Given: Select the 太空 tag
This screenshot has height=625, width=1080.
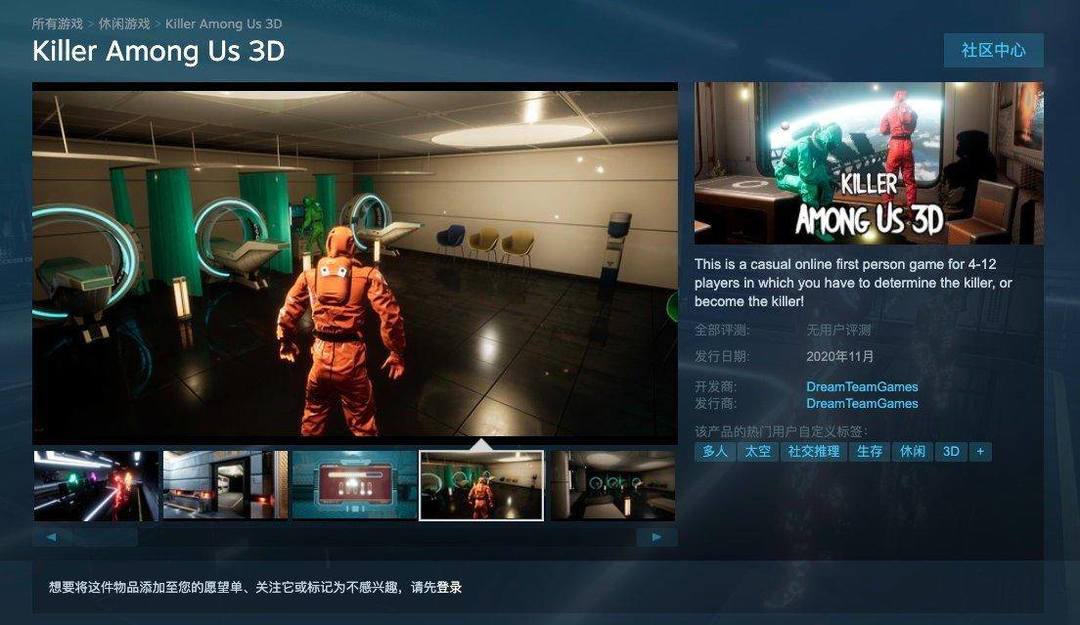Looking at the screenshot, I should pos(758,452).
